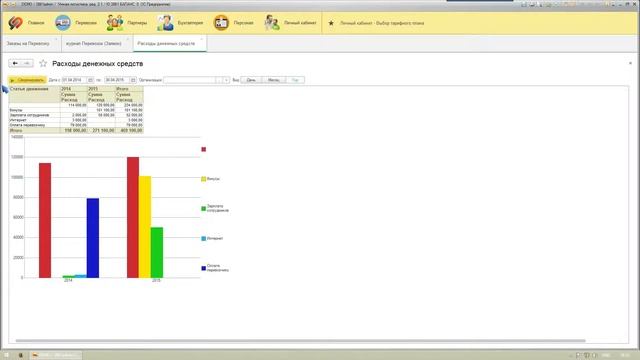Select the 2014 column header
This screenshot has height=360, width=640.
tap(74, 89)
